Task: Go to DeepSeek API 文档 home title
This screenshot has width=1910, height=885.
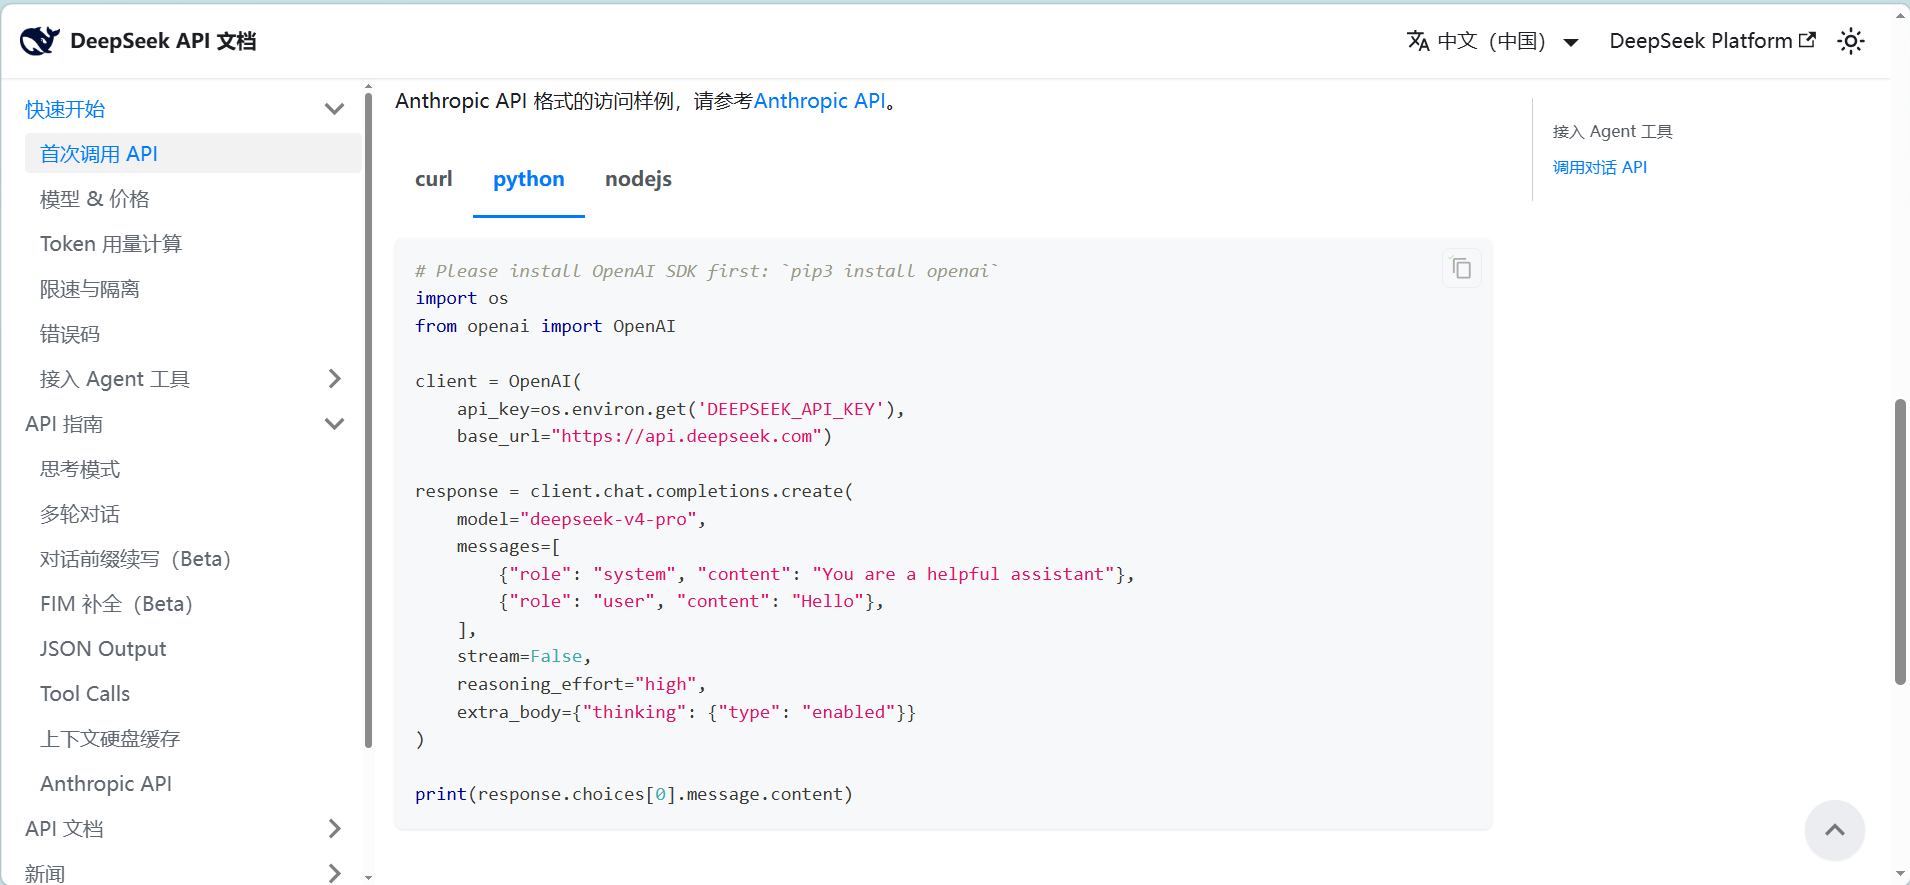Action: [x=163, y=41]
